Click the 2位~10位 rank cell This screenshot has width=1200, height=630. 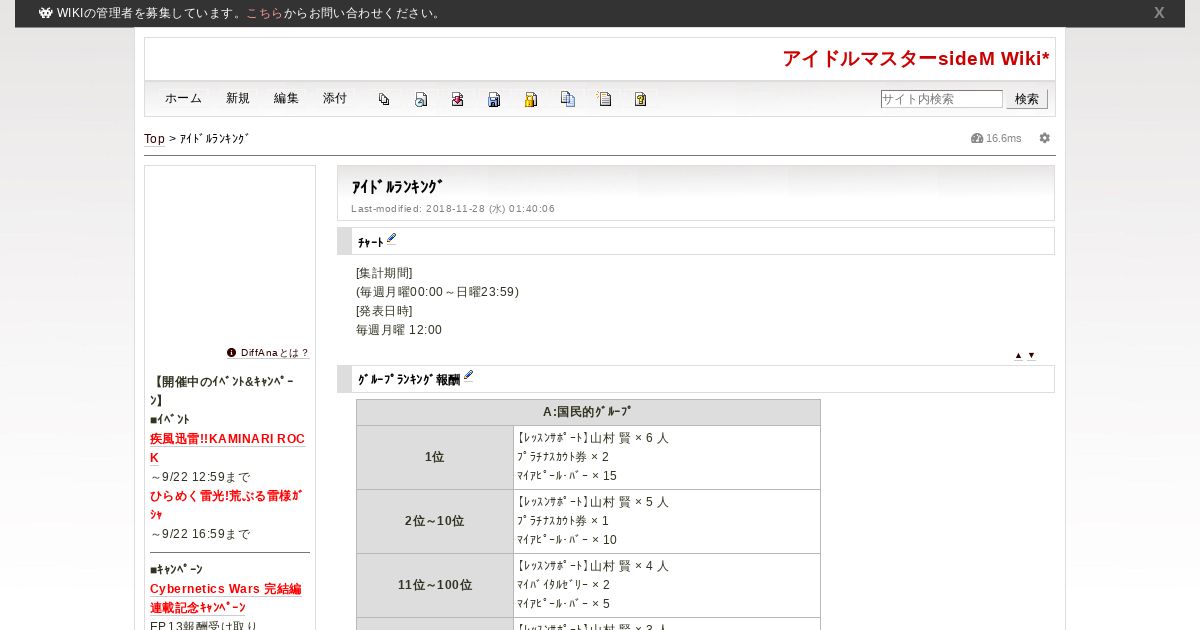coord(435,521)
